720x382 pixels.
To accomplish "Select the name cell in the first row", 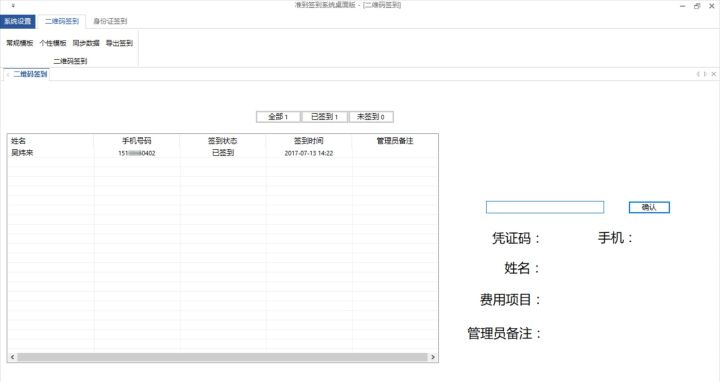I will [51, 153].
